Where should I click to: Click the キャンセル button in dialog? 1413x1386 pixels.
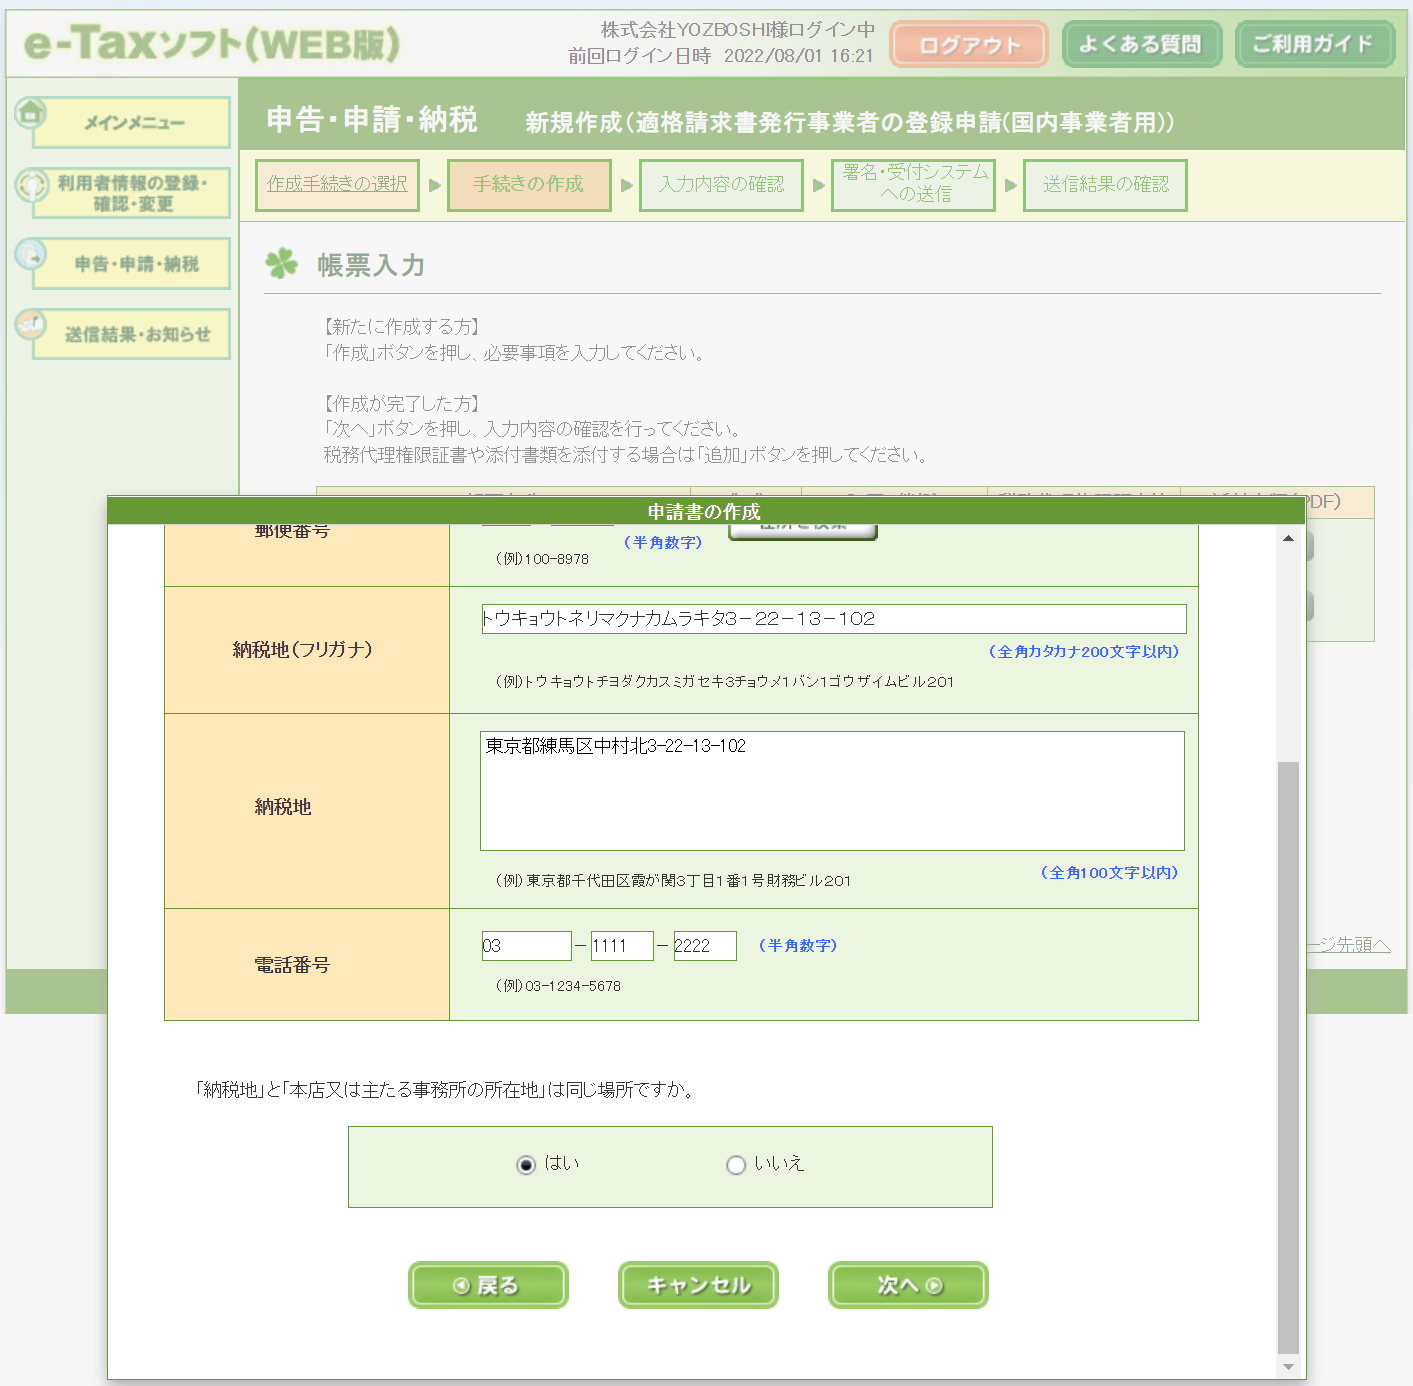click(698, 1285)
